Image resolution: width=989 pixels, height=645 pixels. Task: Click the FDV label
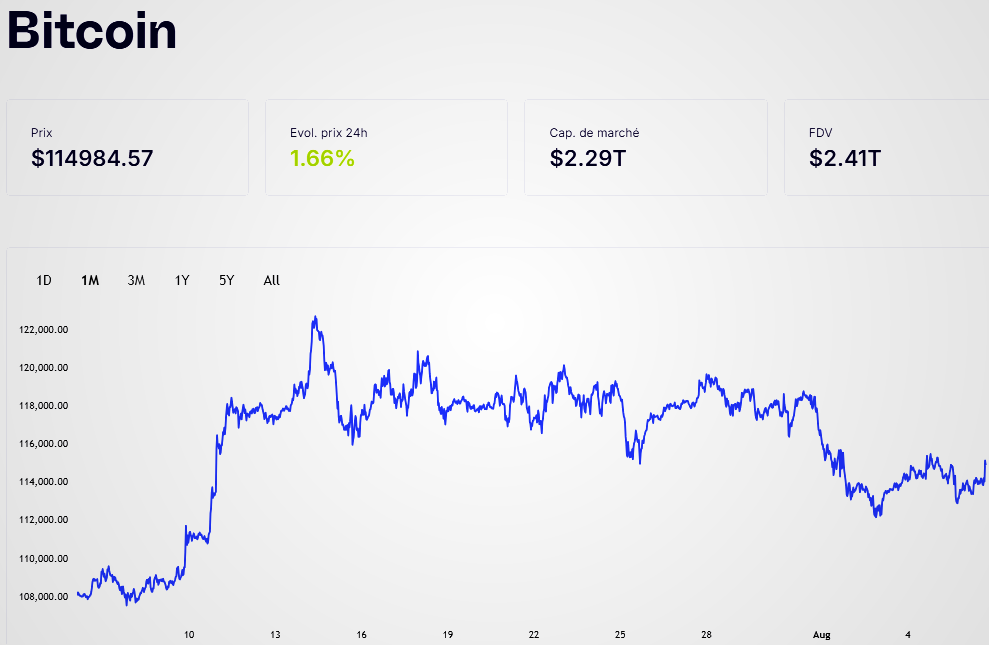[821, 133]
